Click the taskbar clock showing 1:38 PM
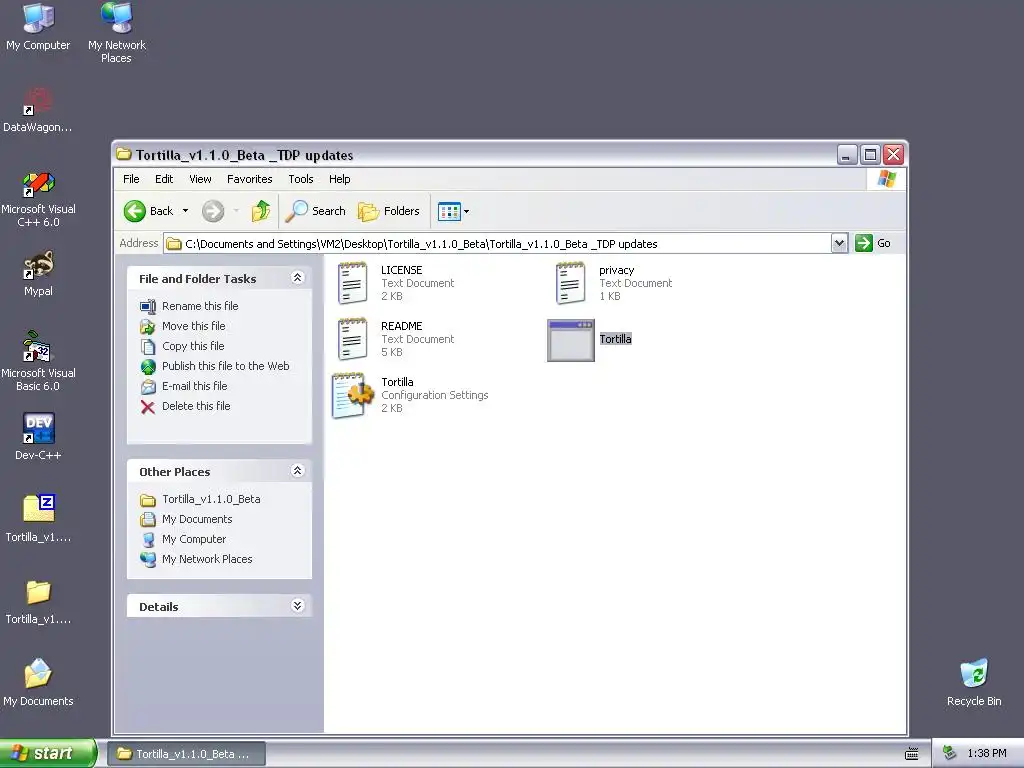Image resolution: width=1024 pixels, height=768 pixels. pos(987,754)
